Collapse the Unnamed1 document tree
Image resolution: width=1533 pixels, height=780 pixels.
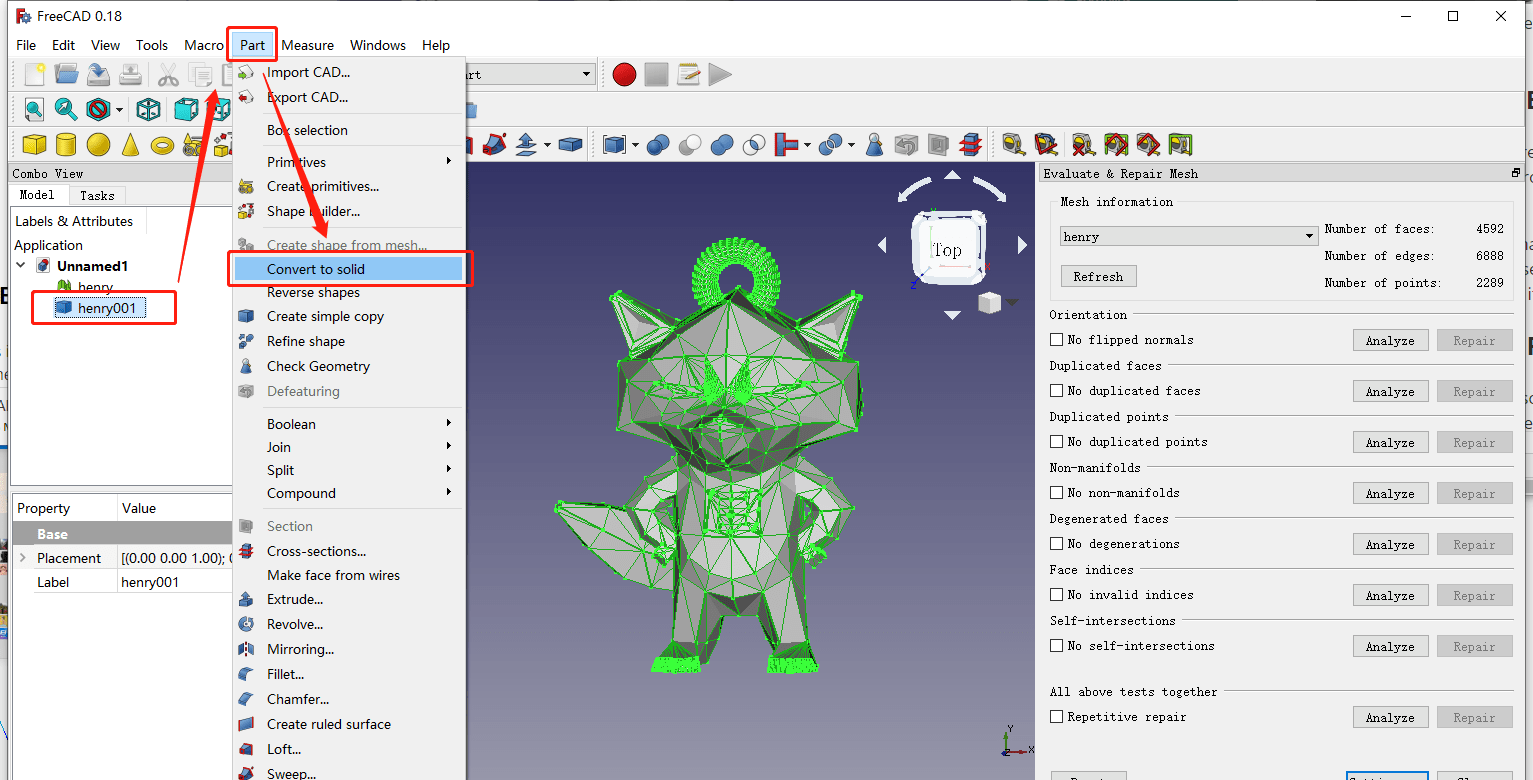click(22, 266)
